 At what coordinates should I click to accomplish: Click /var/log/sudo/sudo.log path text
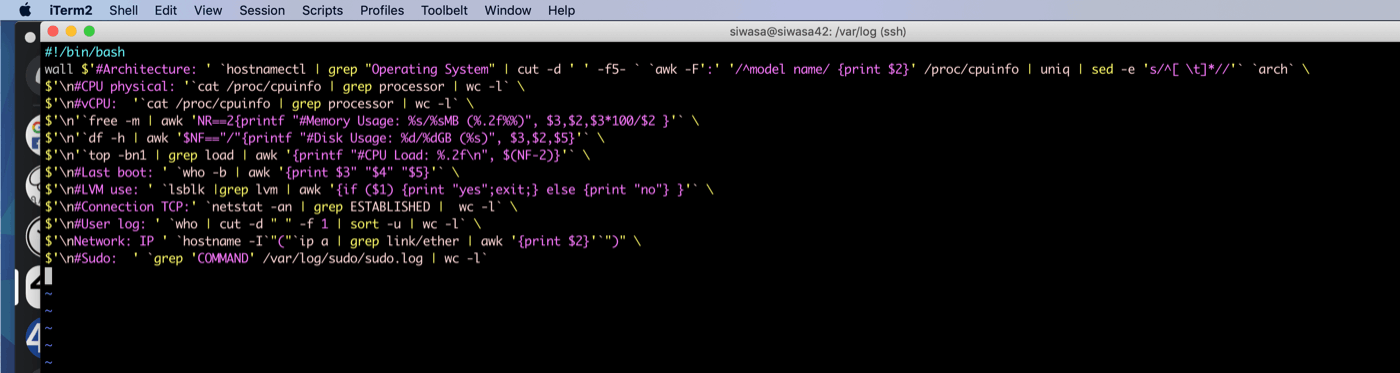[x=342, y=258]
